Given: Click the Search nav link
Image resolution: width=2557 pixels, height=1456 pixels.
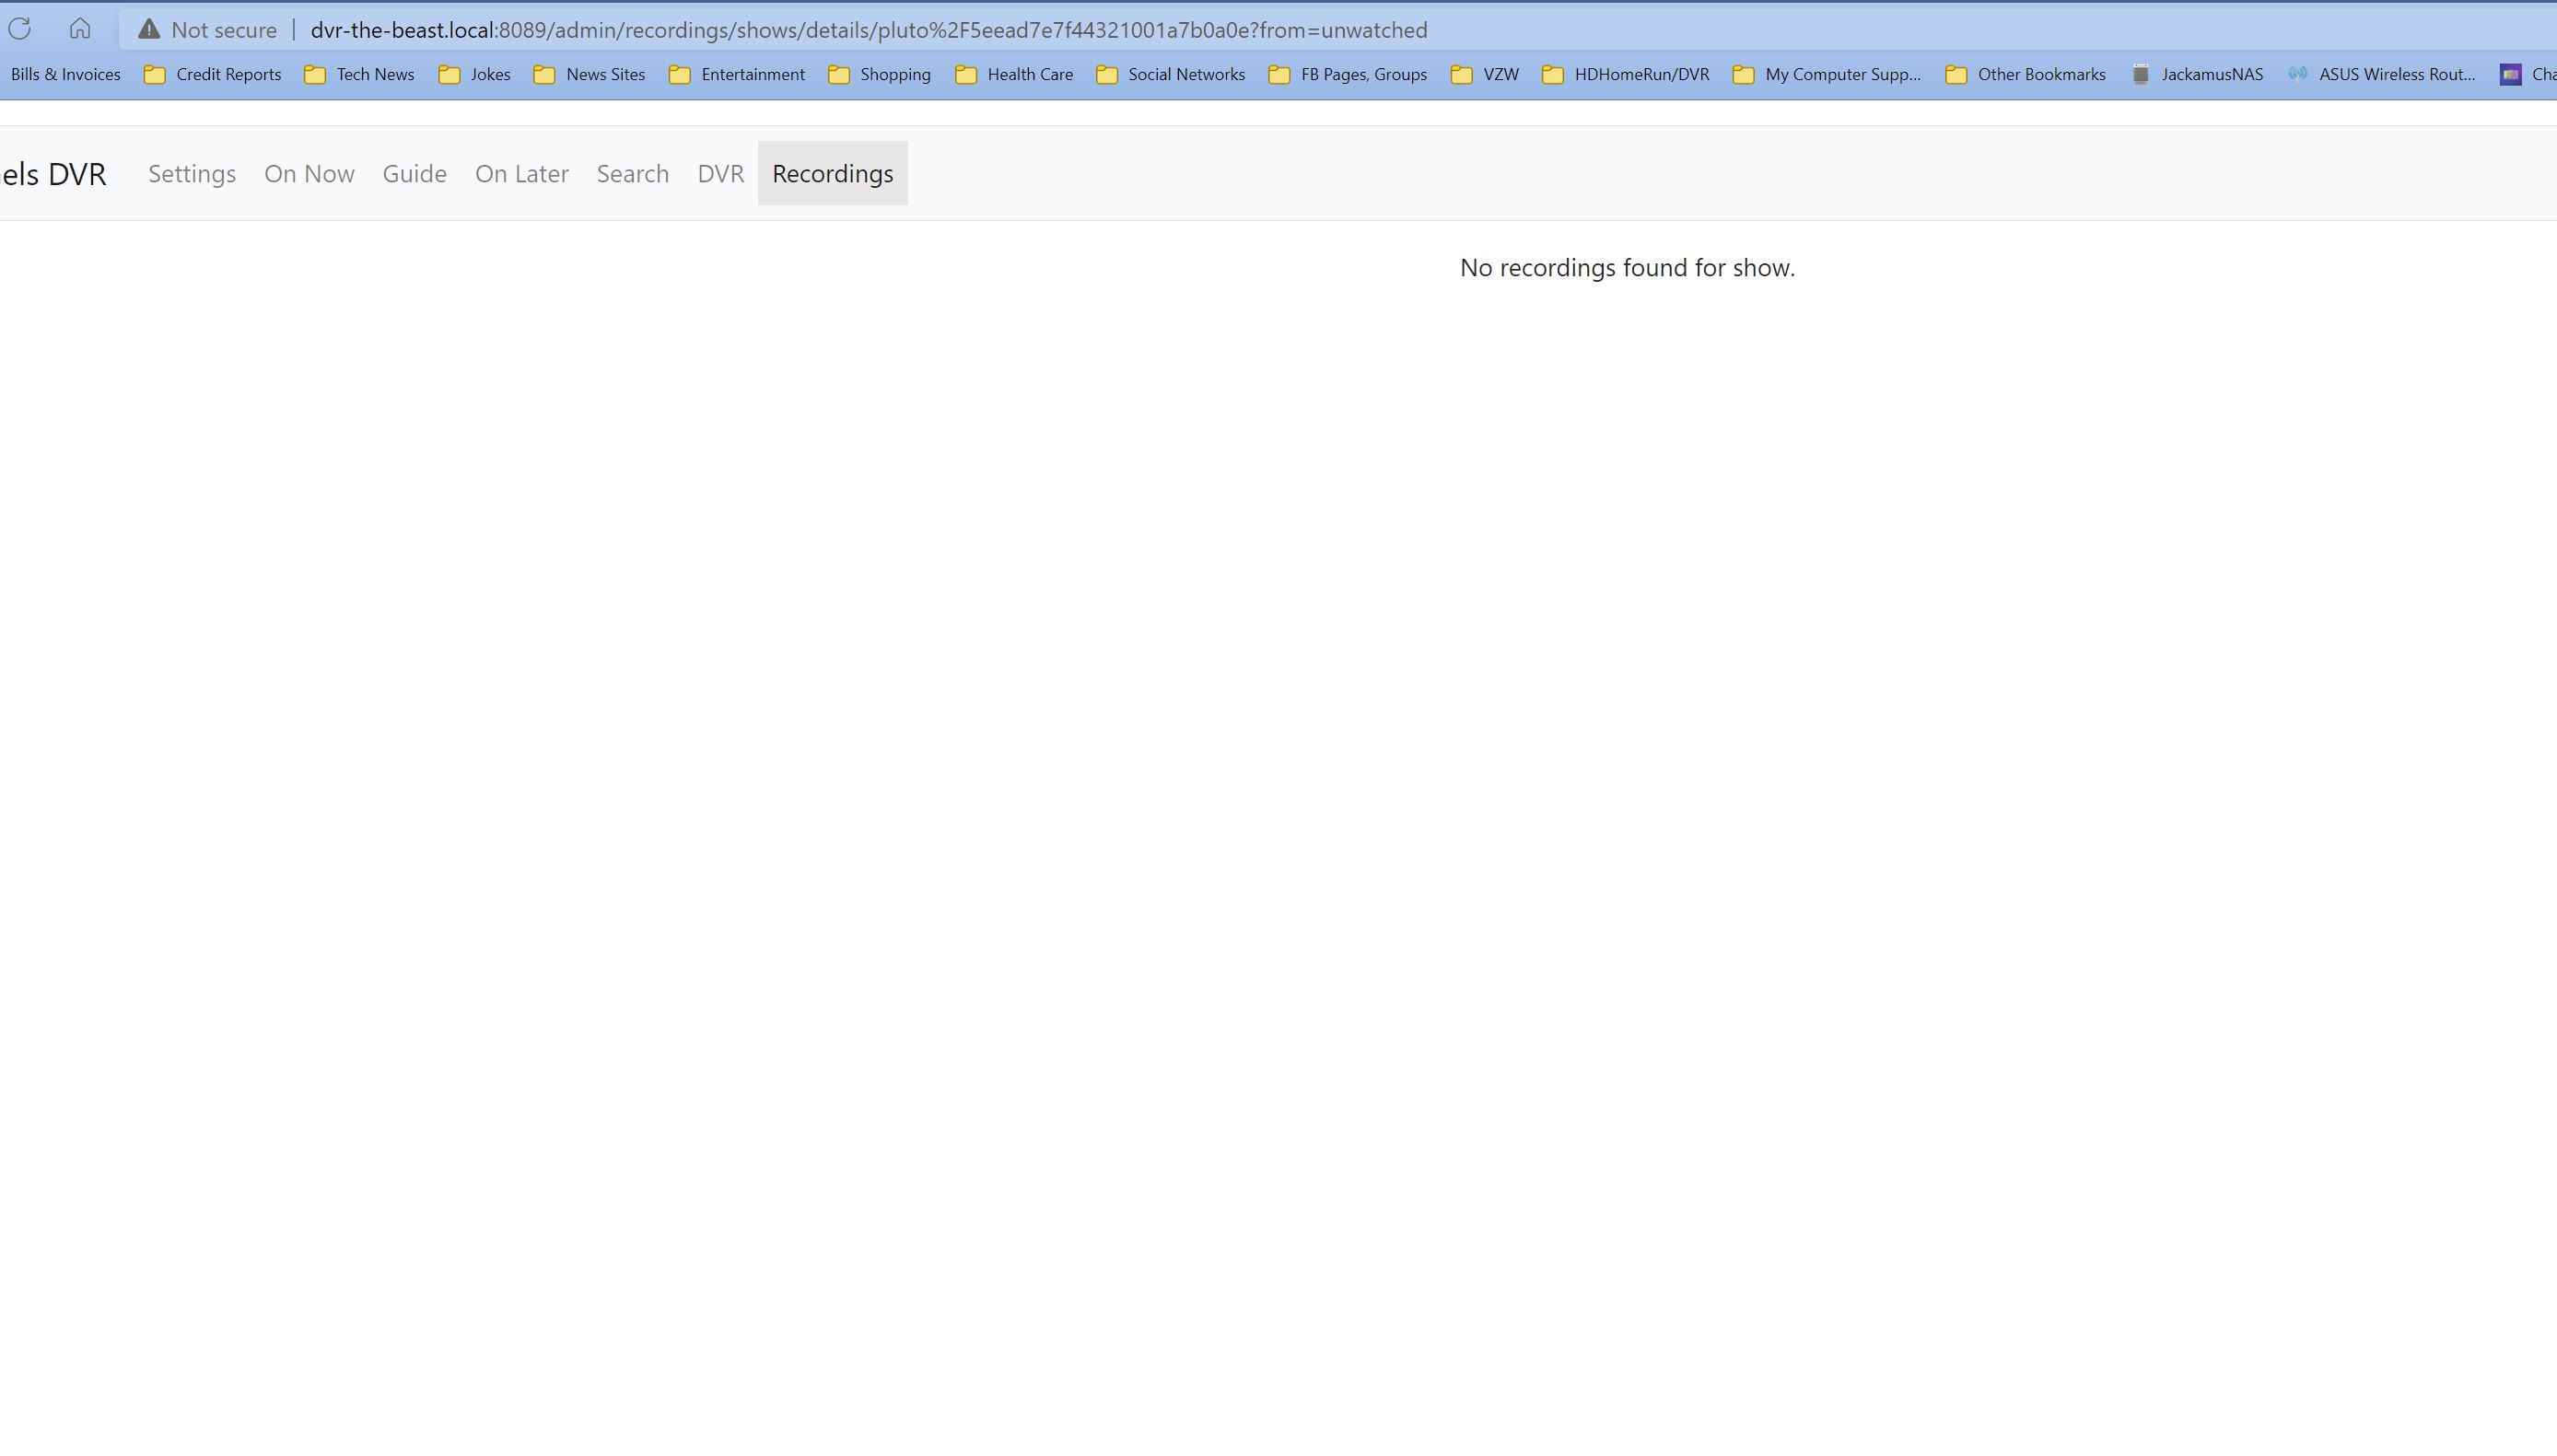Looking at the screenshot, I should [632, 173].
